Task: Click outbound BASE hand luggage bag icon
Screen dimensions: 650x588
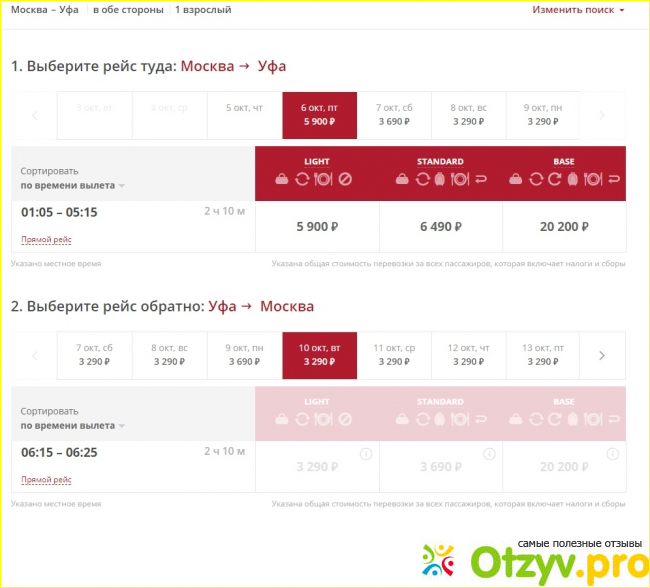Action: (516, 179)
